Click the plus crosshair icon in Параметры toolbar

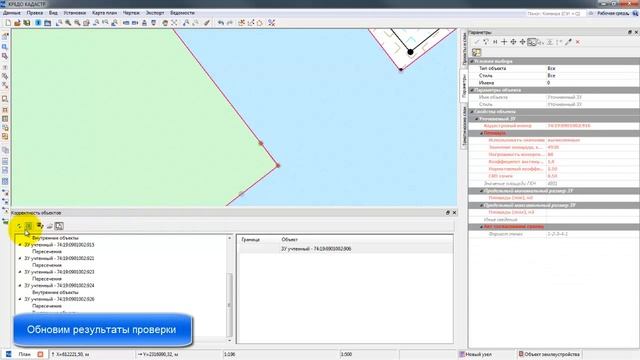click(x=504, y=42)
